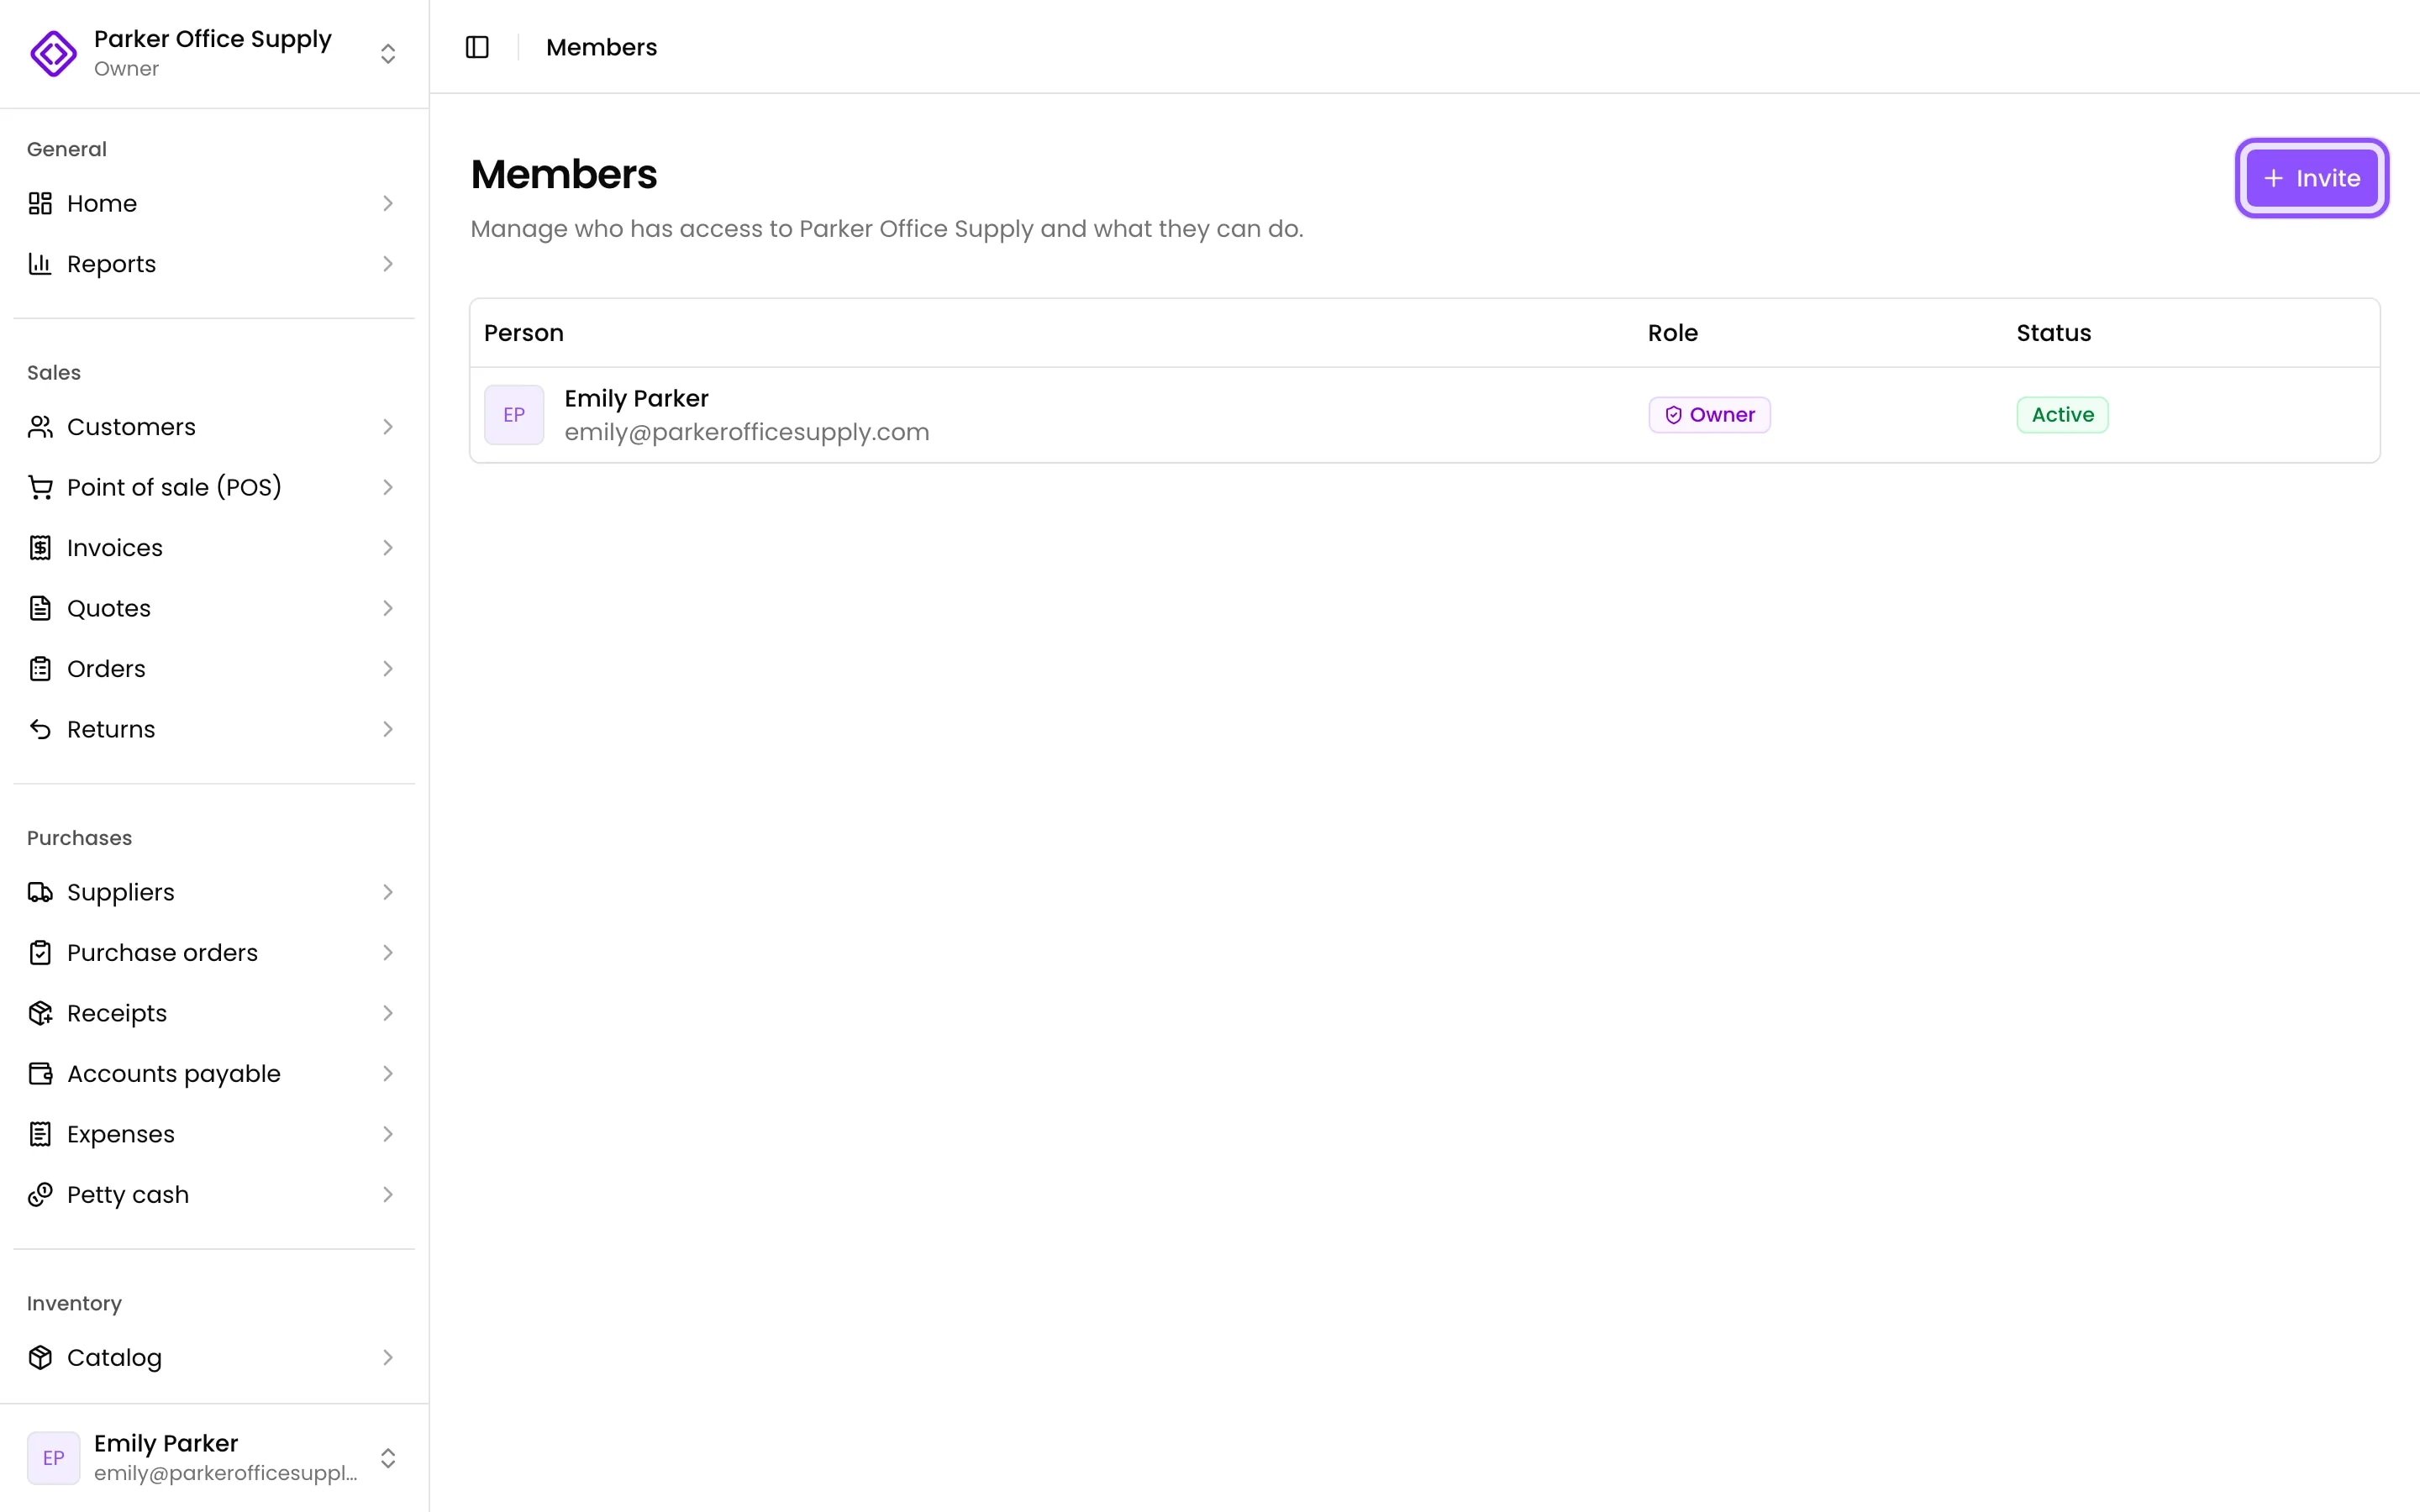
Task: Click the Active status badge
Action: [x=2063, y=415]
